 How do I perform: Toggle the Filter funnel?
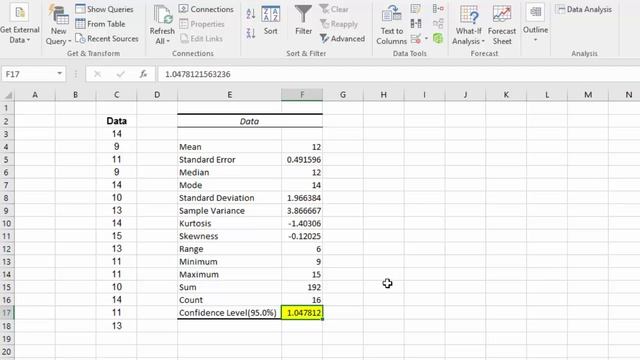click(x=303, y=20)
